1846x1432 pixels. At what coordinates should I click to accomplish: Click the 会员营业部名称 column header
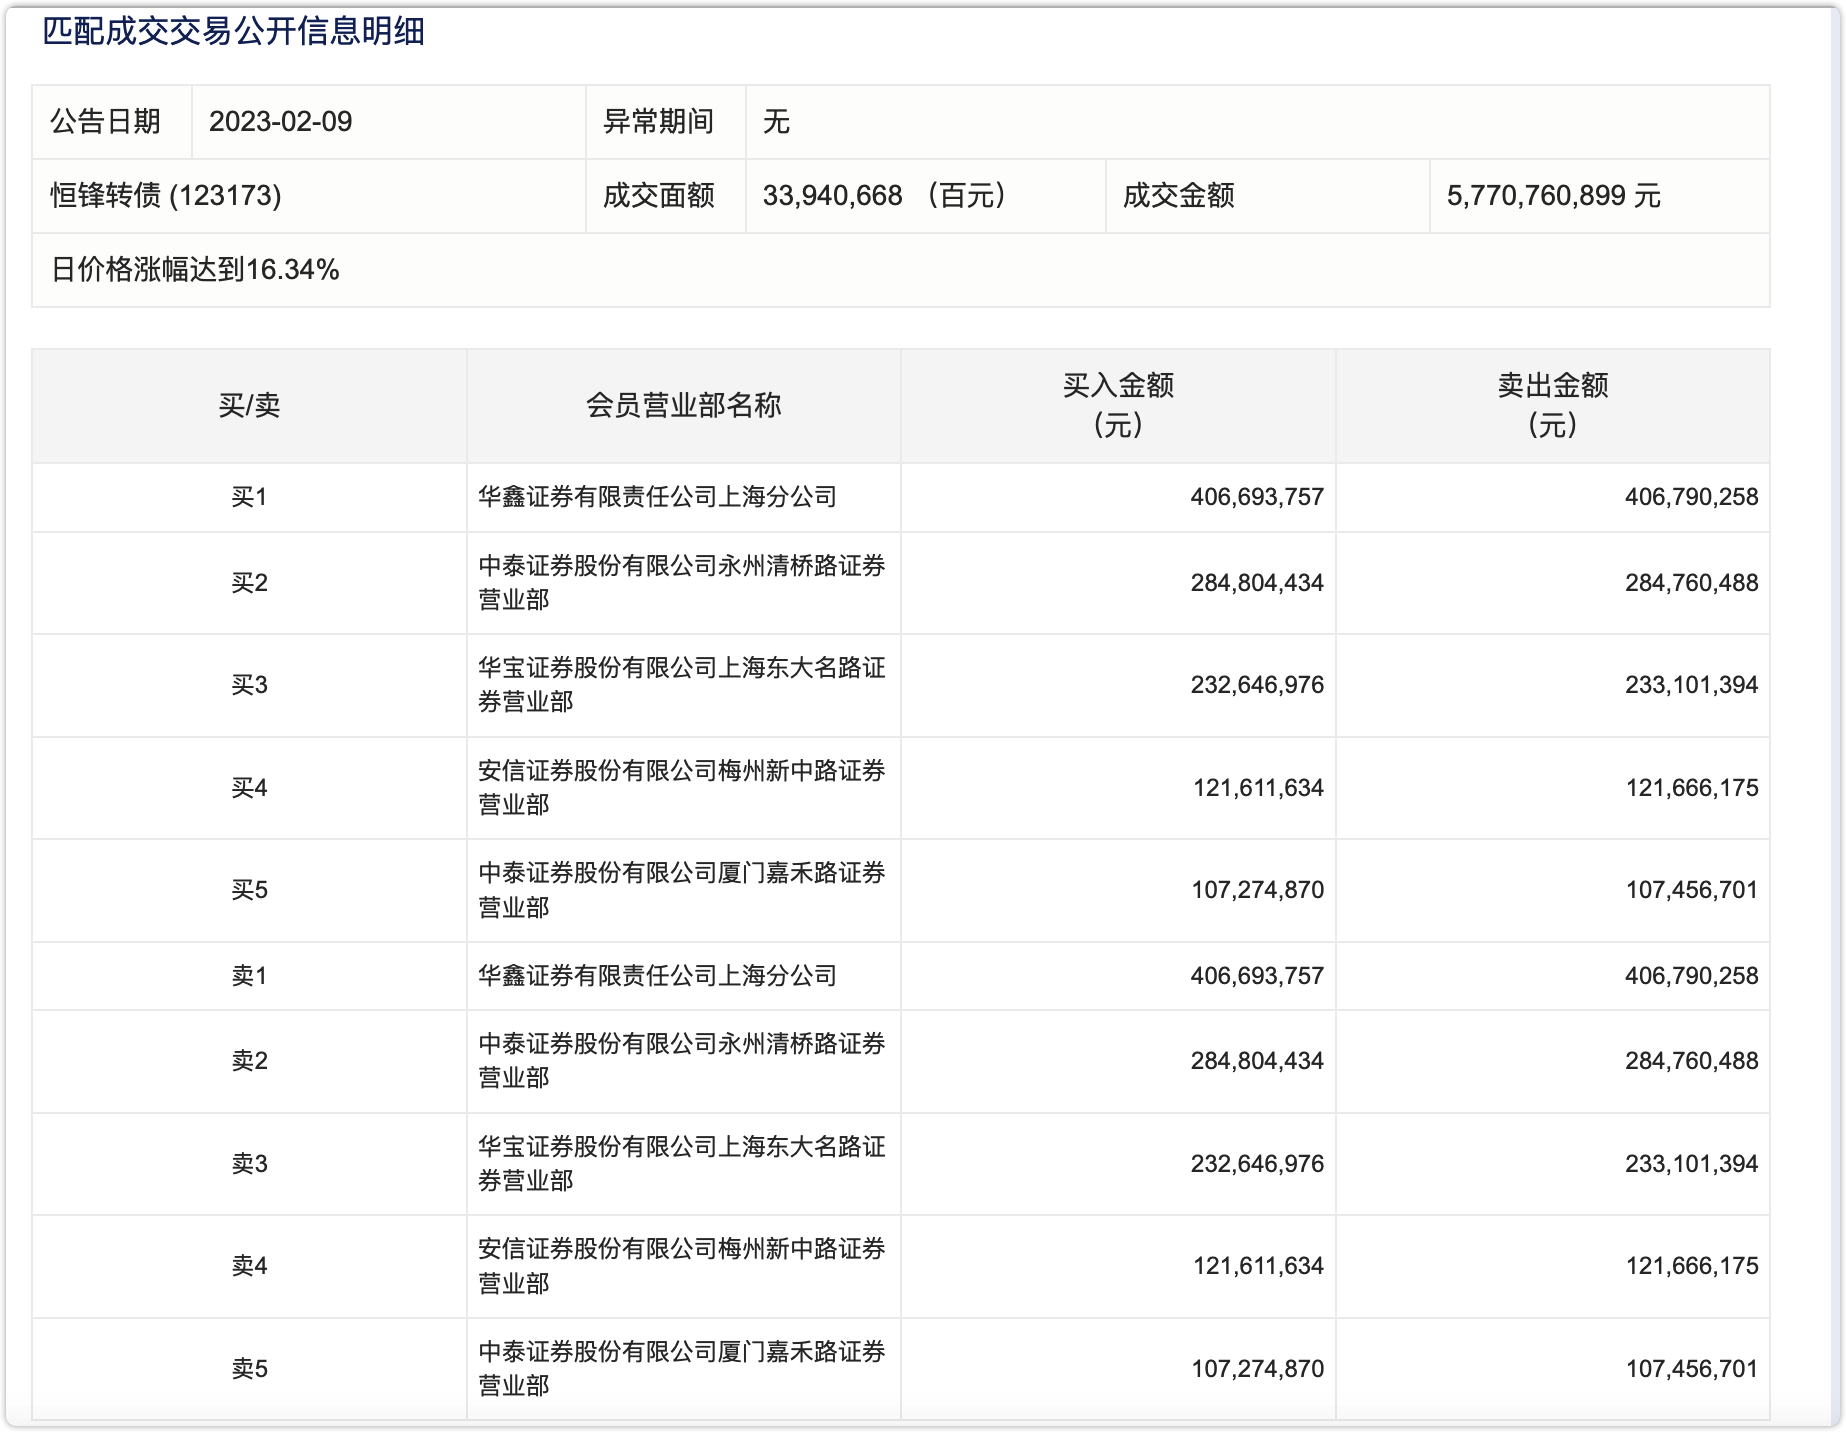click(x=683, y=406)
